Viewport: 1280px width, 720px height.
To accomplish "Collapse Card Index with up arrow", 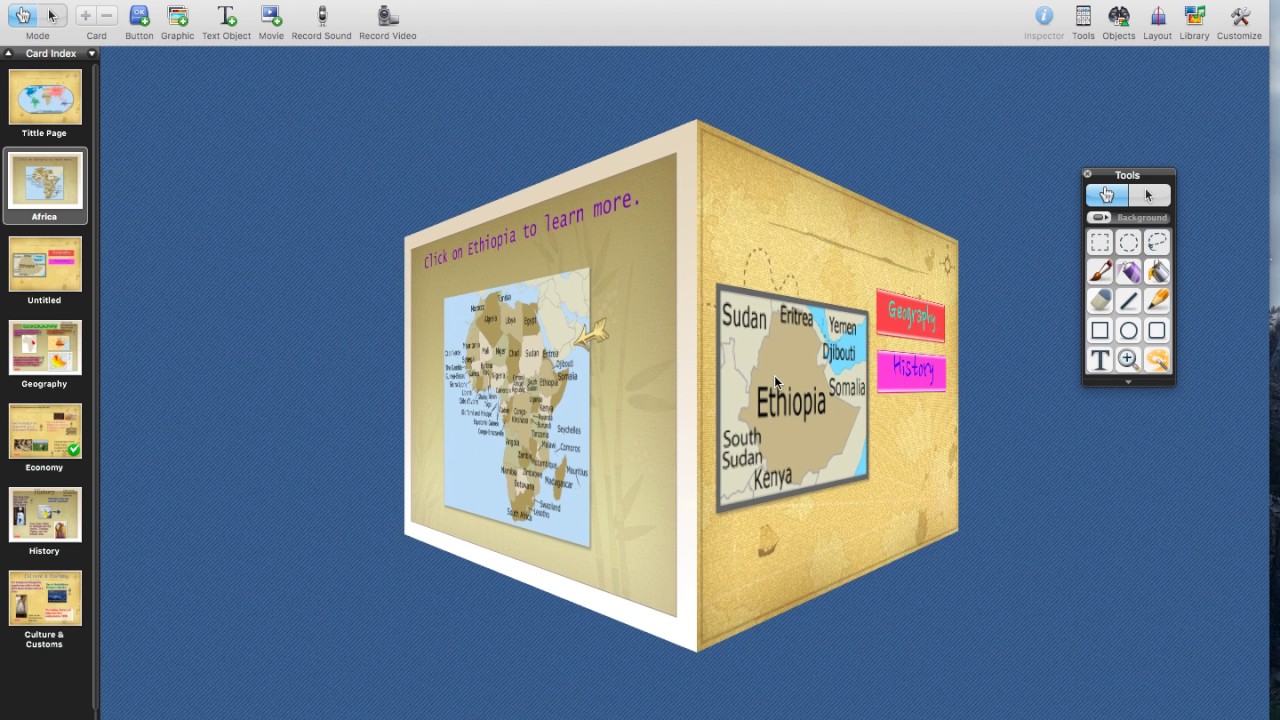I will 8,53.
